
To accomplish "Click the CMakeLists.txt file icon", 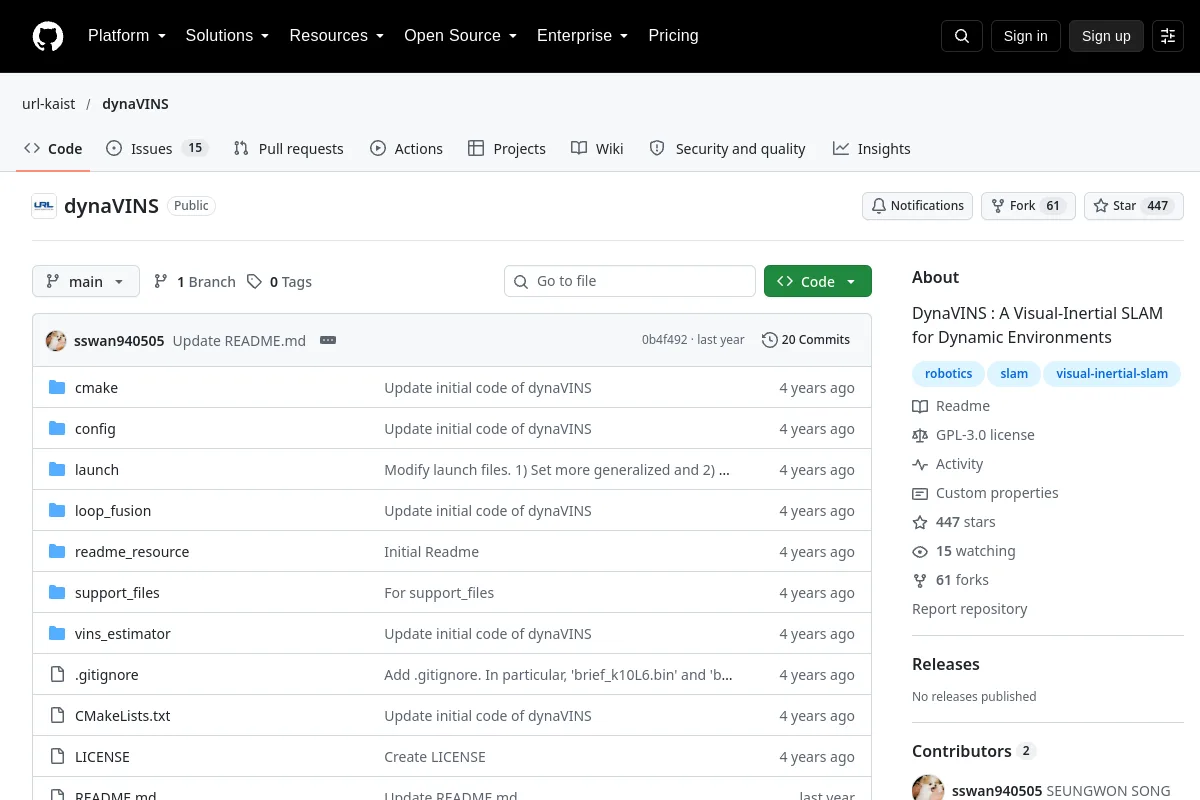I will 57,716.
